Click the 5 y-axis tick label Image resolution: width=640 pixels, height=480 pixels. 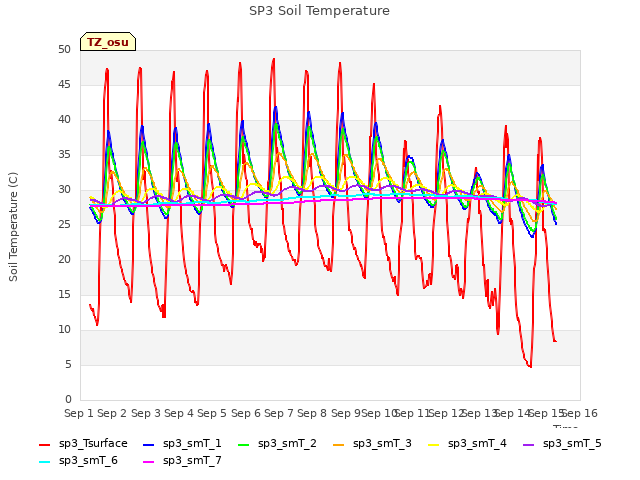tap(68, 364)
